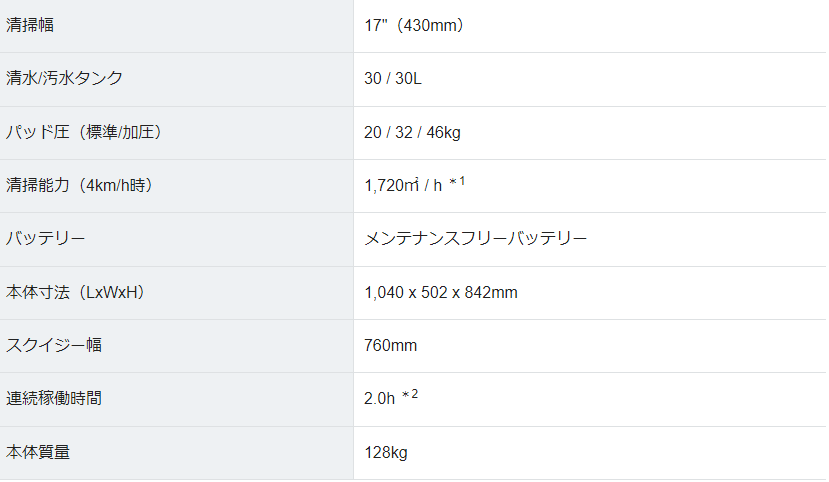Select the 30 / 30L tank value
829x482 pixels.
click(393, 79)
